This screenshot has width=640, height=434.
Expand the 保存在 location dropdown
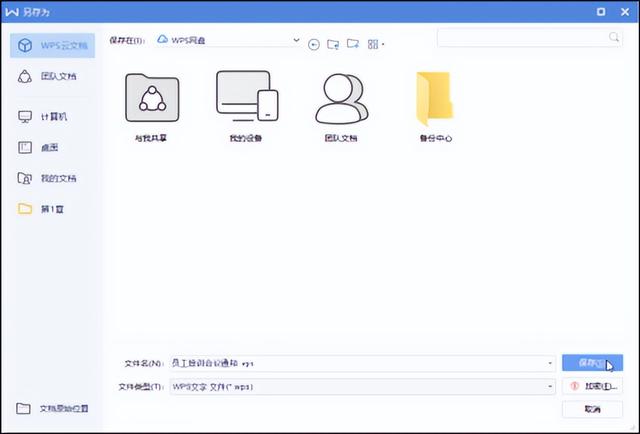coord(296,40)
